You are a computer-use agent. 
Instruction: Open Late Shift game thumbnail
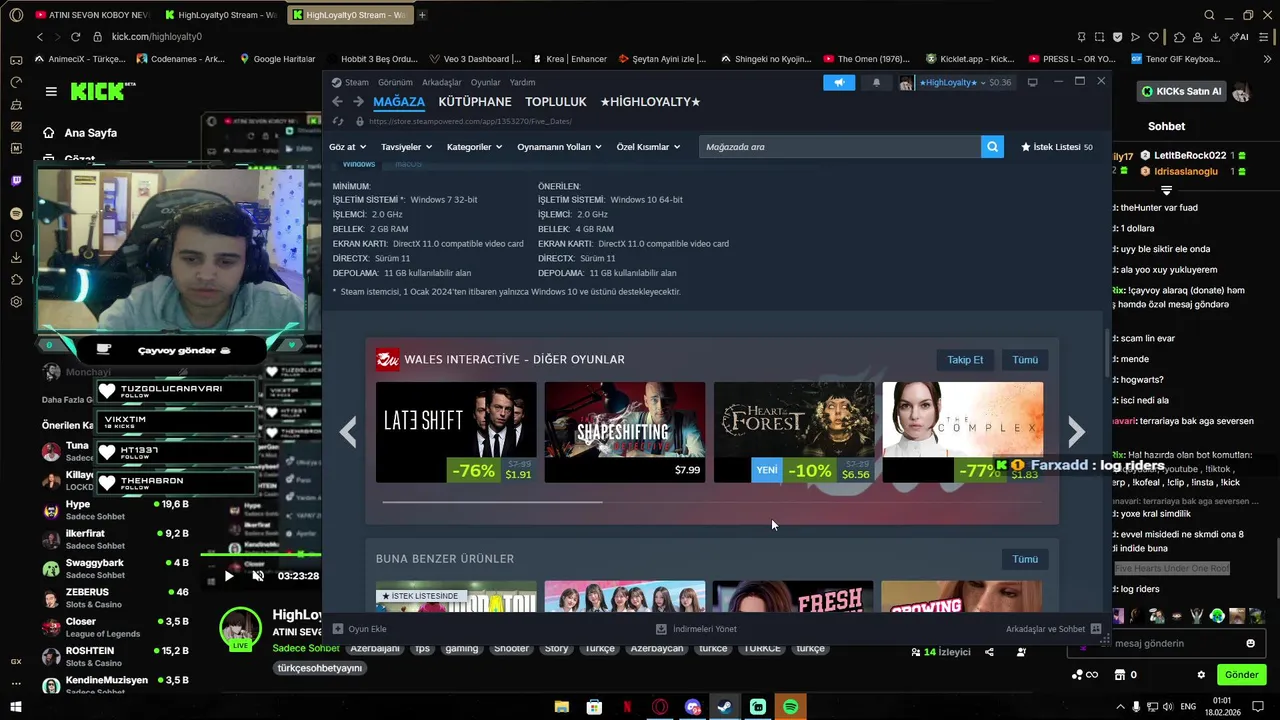(x=456, y=432)
